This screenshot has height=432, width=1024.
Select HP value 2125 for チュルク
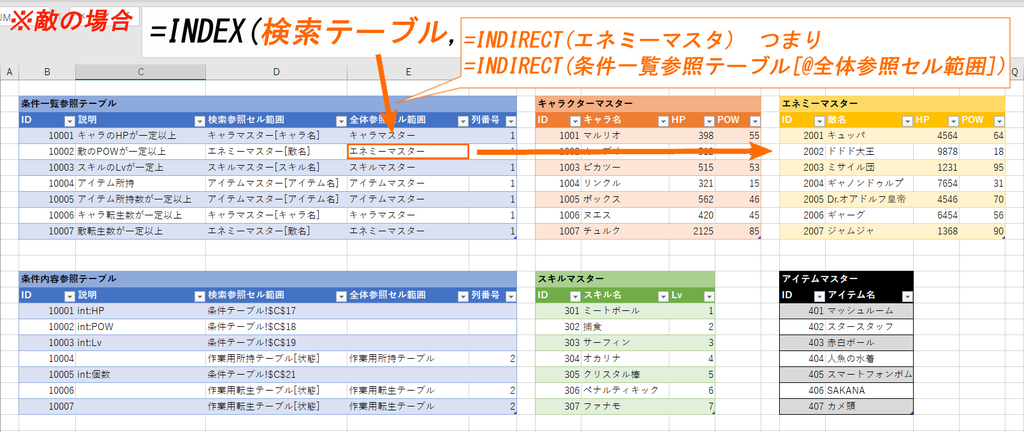pos(692,231)
